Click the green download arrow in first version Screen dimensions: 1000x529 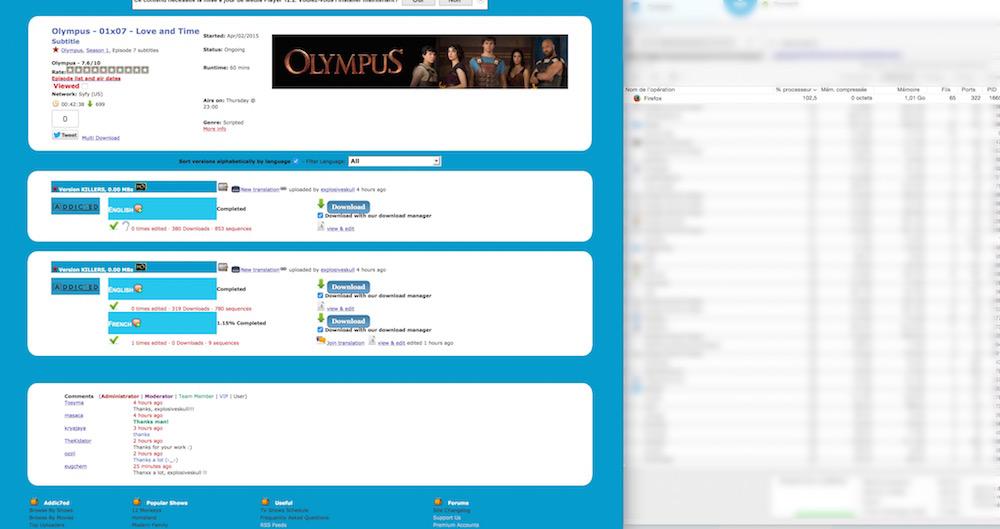tap(320, 206)
